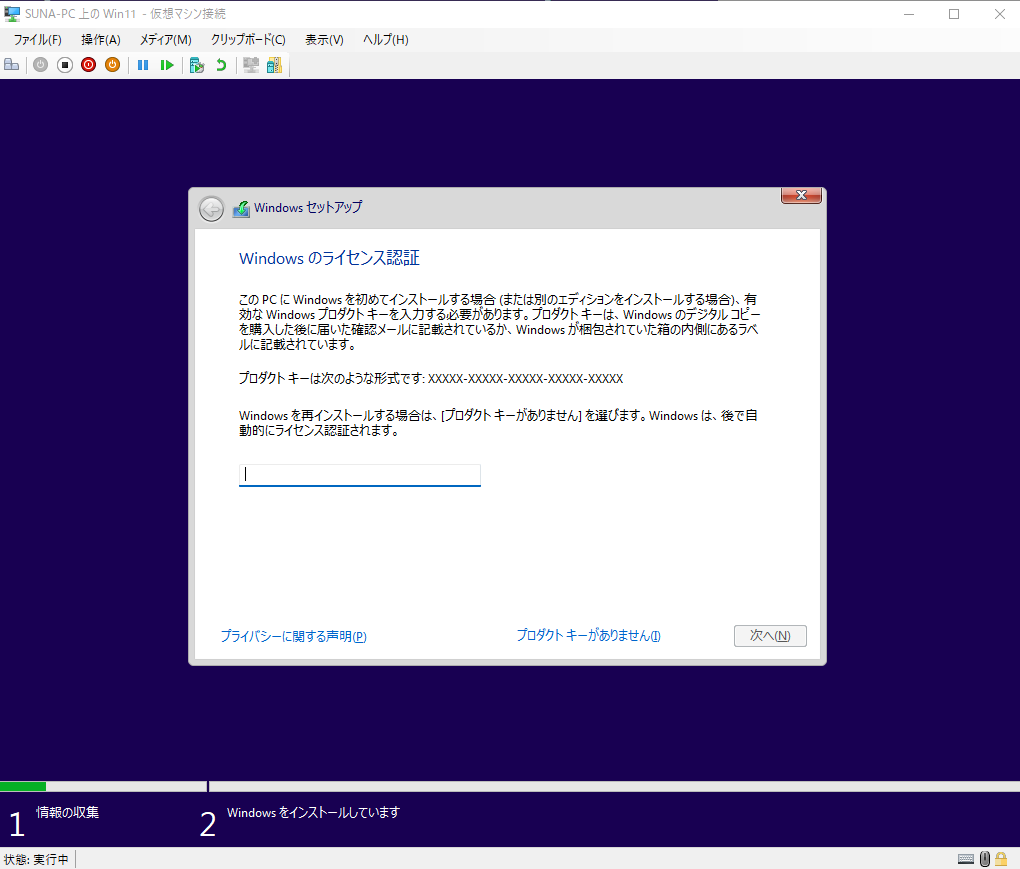Send Ctrl+Alt+Del using the toolbar icon

click(12, 64)
